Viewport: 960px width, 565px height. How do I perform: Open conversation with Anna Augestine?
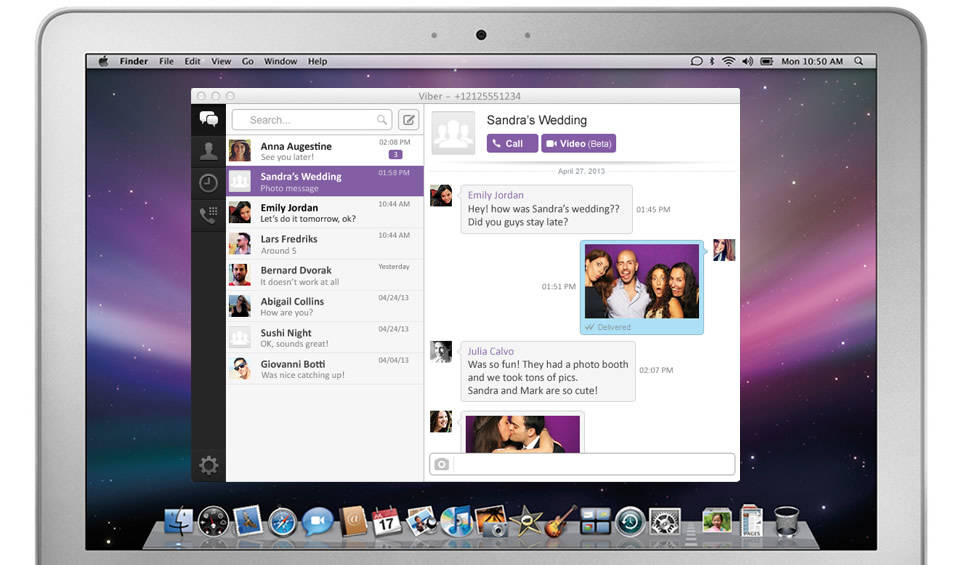[324, 151]
